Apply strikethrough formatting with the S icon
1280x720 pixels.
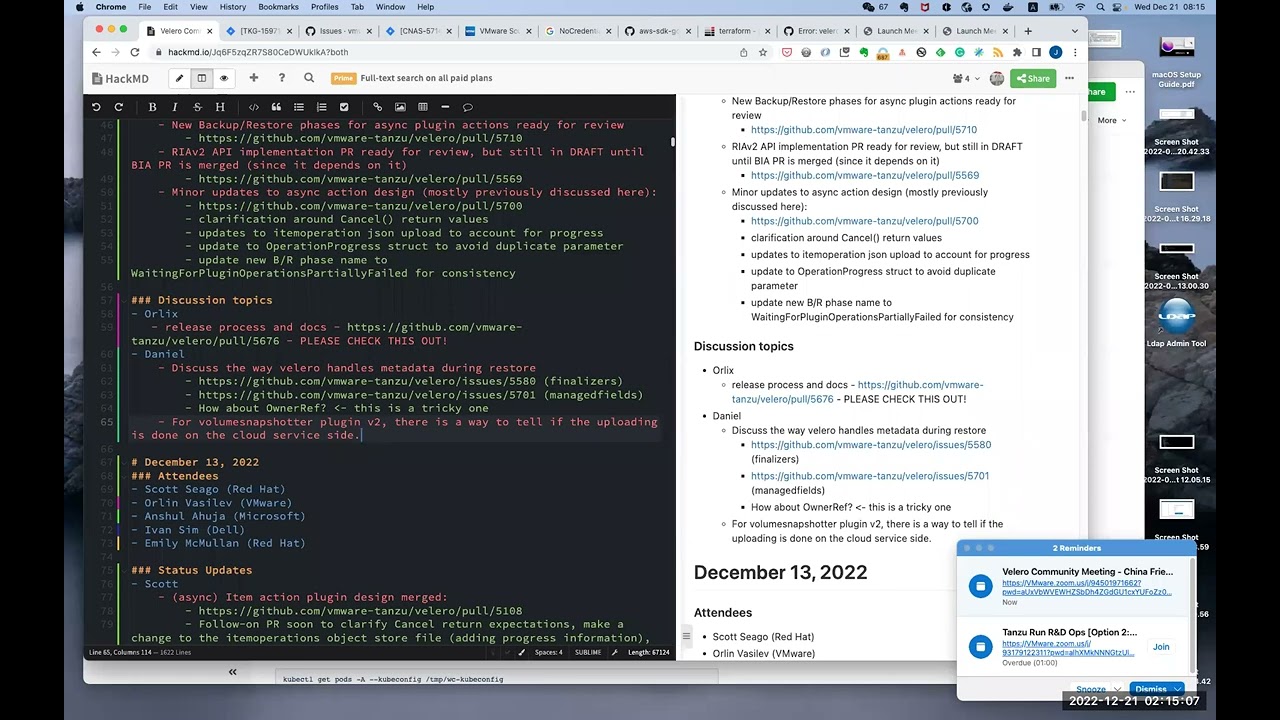coord(197,107)
